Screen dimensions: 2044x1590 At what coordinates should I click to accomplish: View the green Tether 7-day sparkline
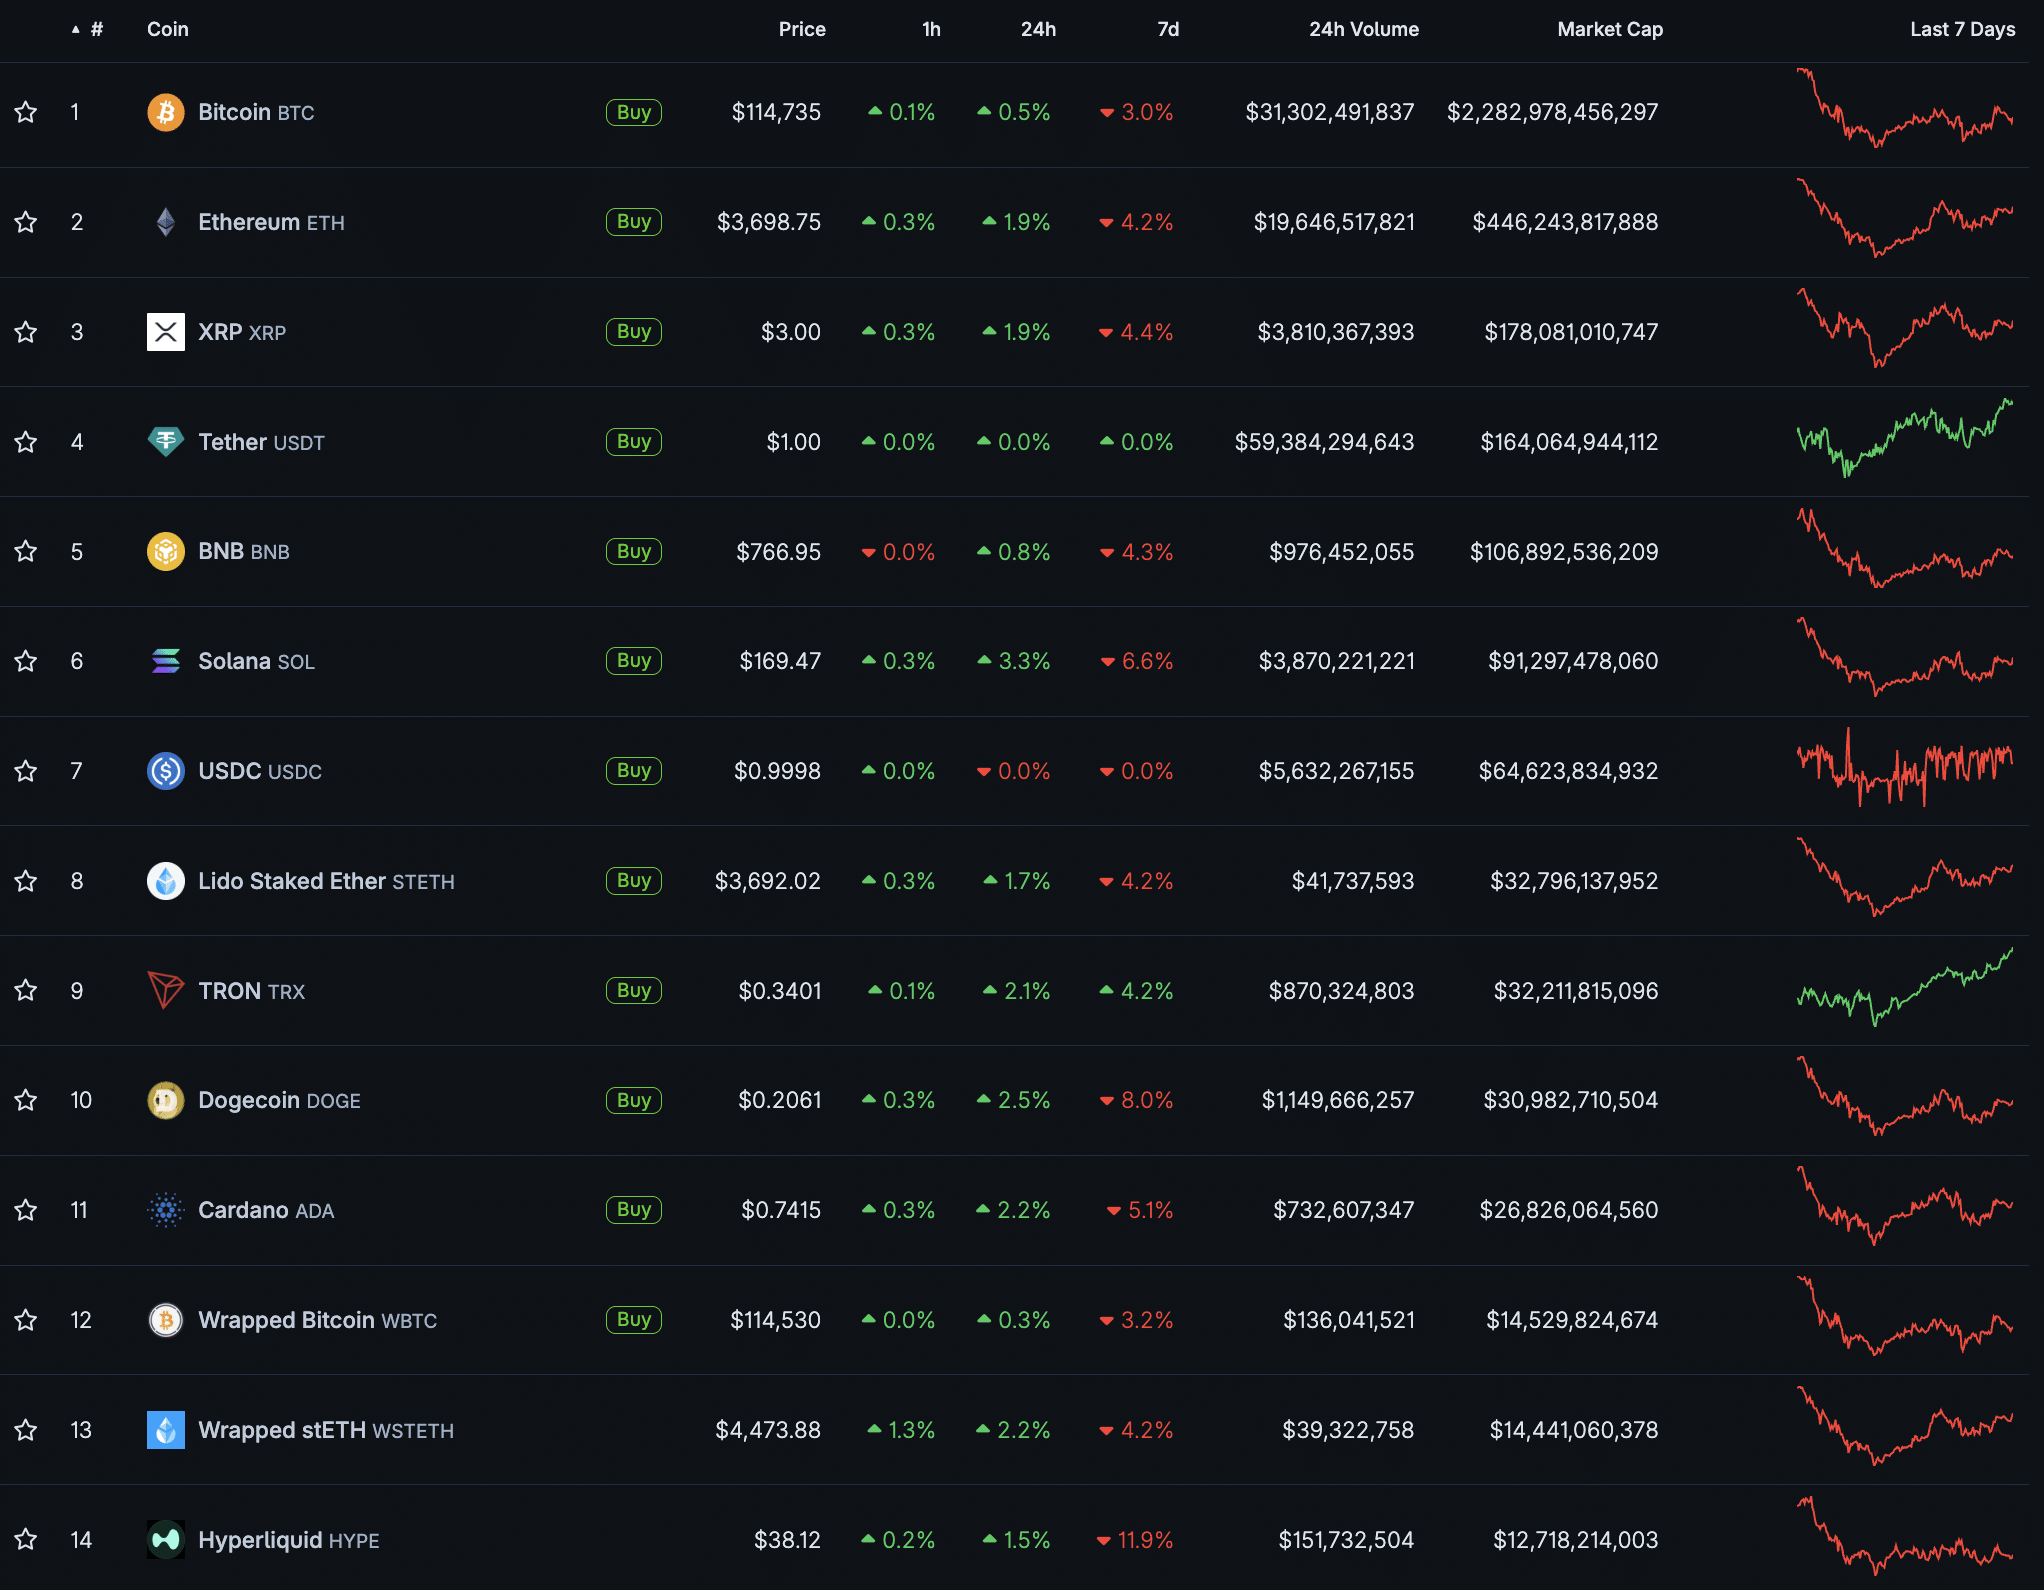1904,439
